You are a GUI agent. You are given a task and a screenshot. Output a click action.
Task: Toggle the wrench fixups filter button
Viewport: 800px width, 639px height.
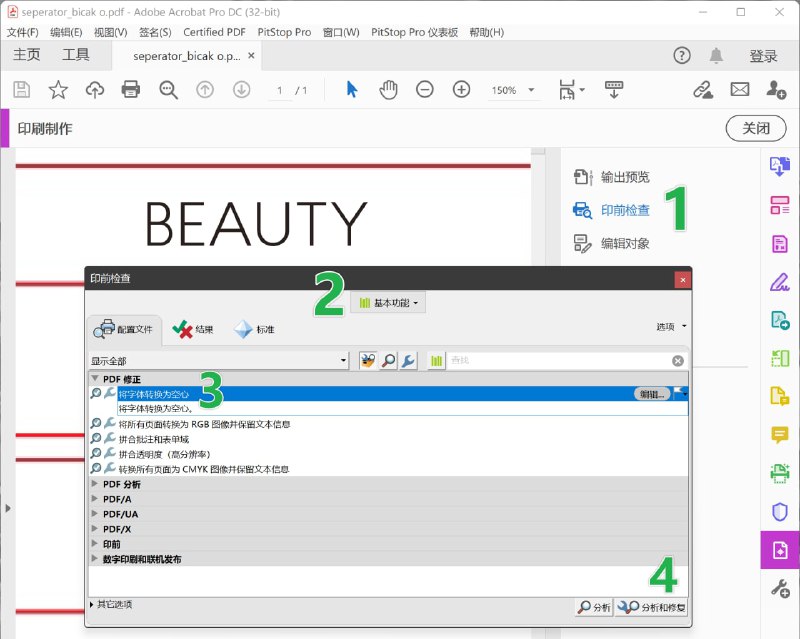[x=408, y=360]
